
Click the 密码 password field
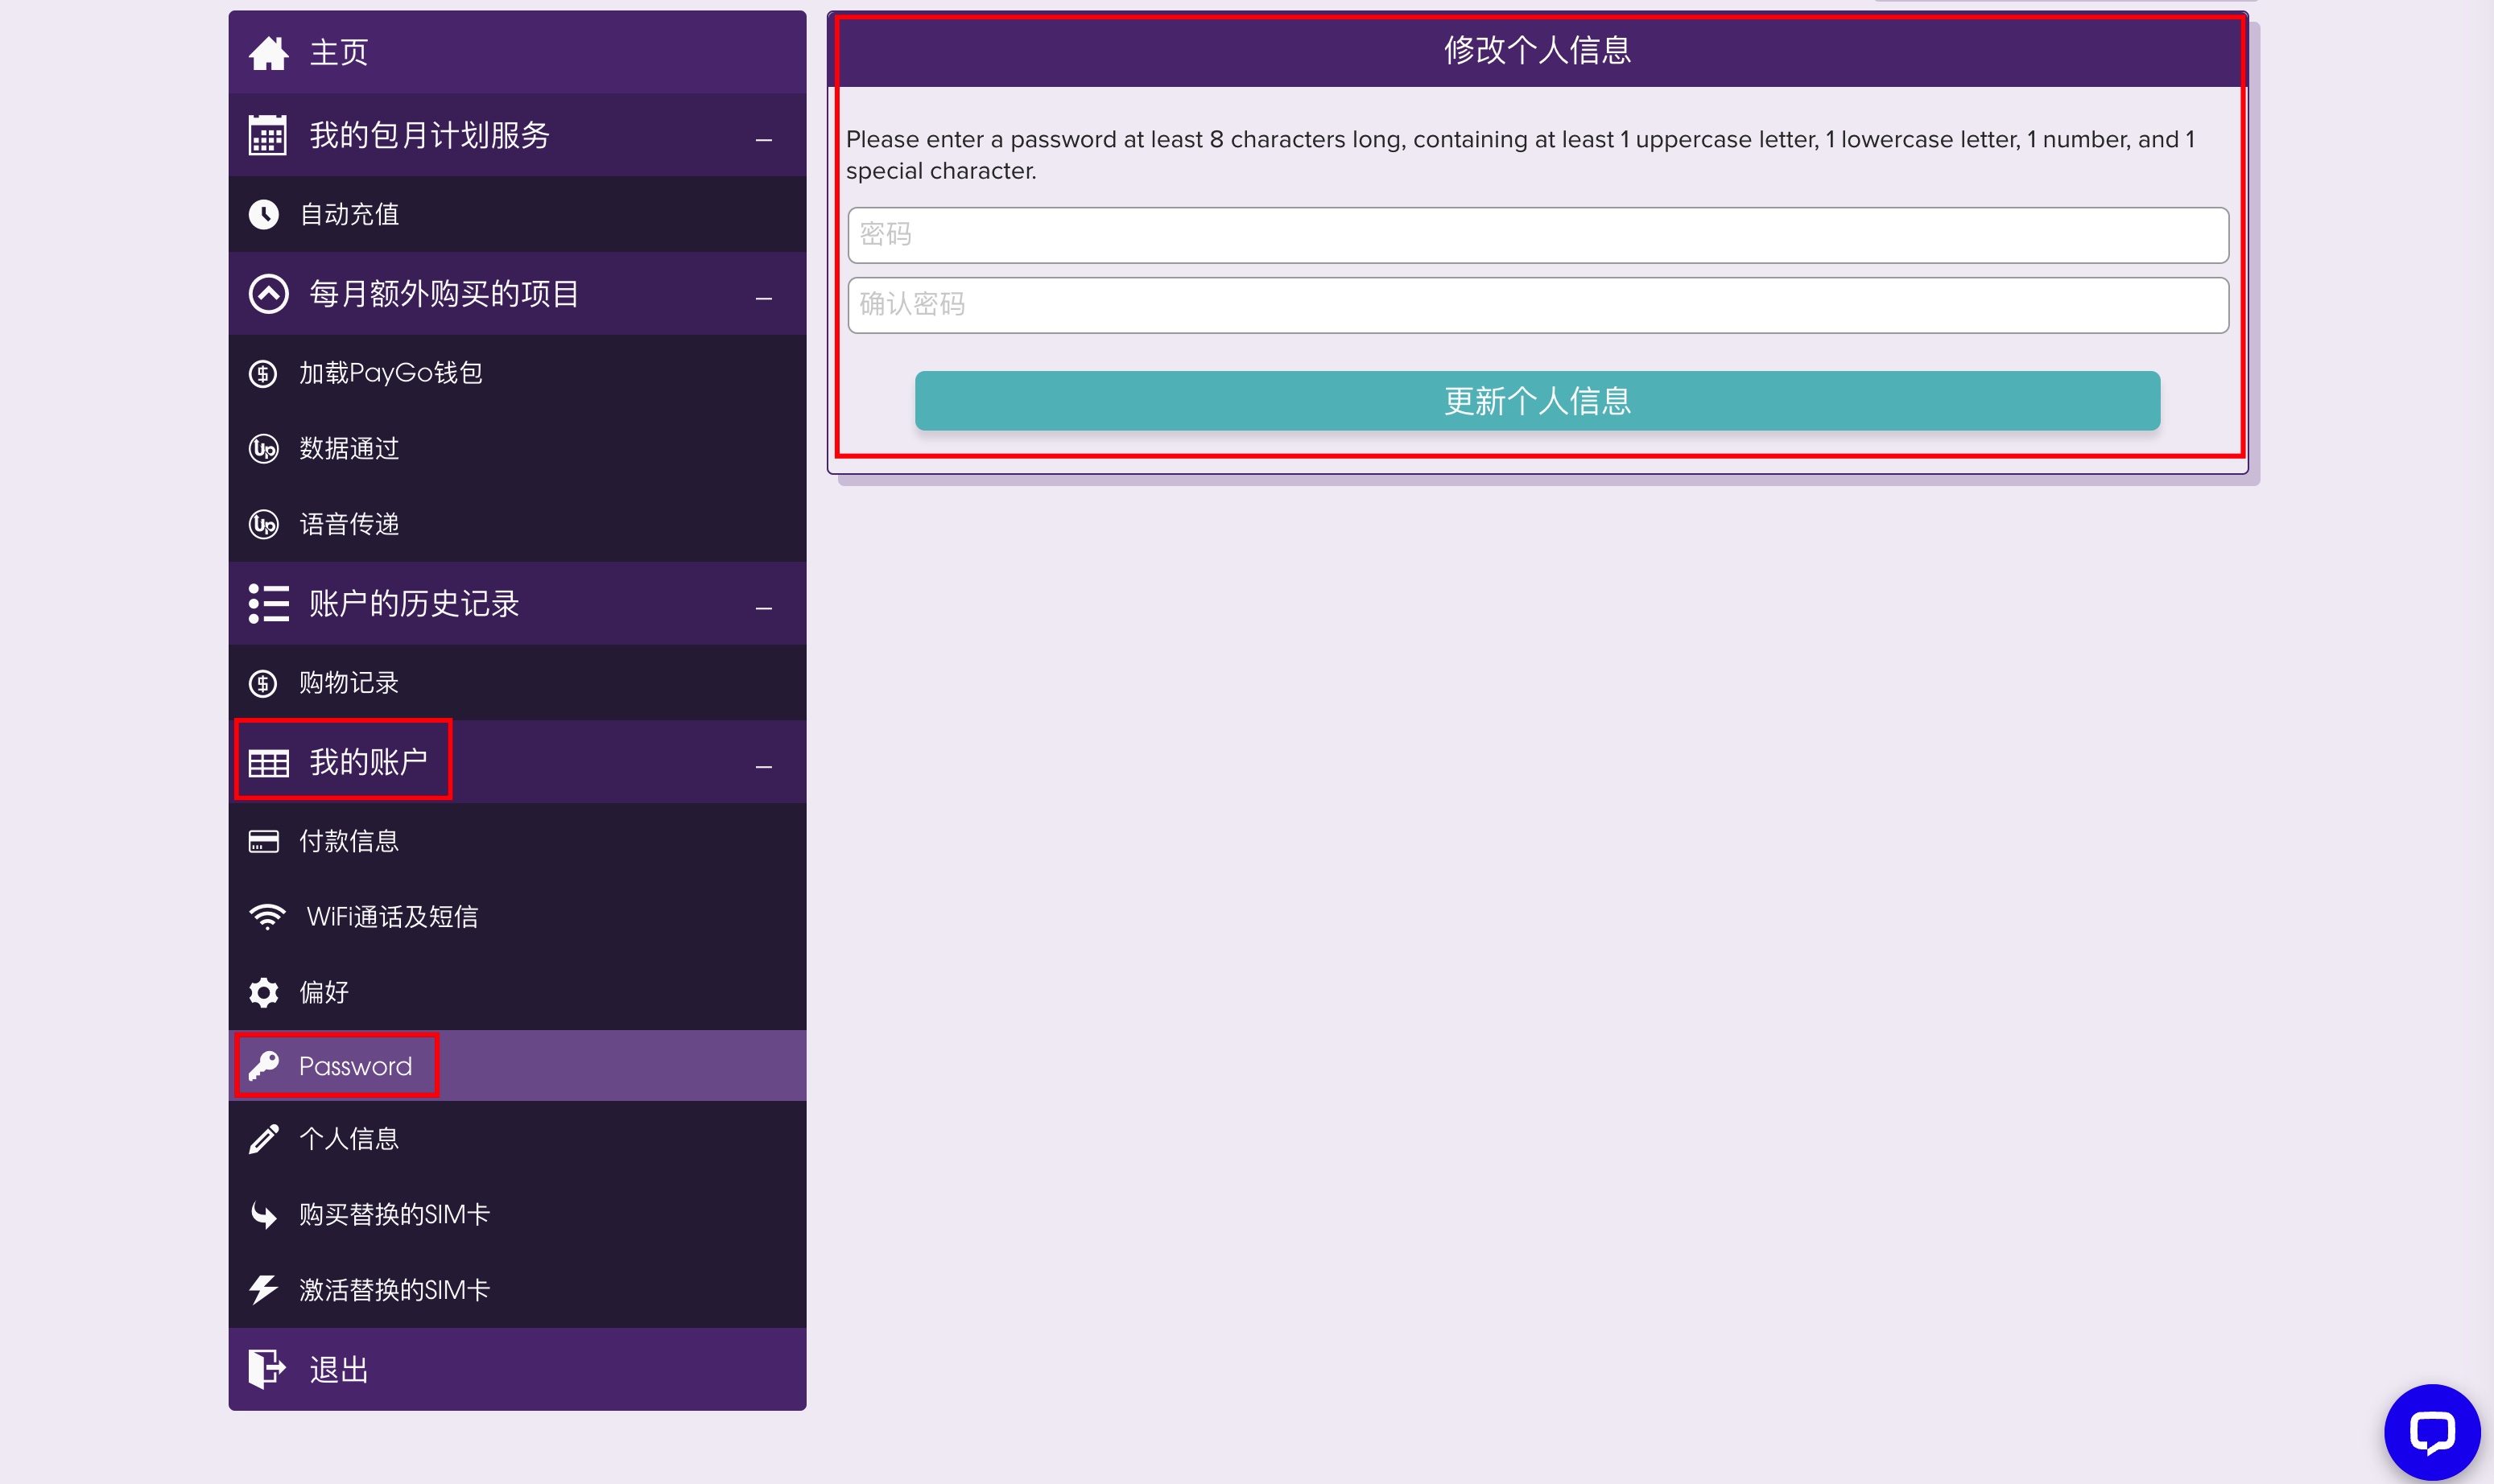coord(1538,235)
